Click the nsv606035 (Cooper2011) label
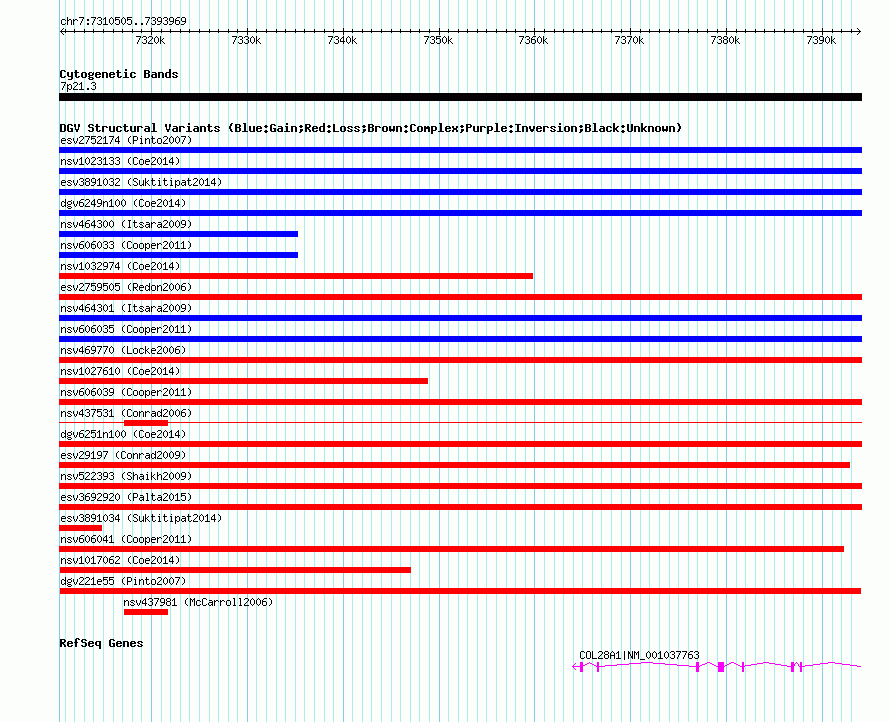890x722 pixels. coord(126,329)
